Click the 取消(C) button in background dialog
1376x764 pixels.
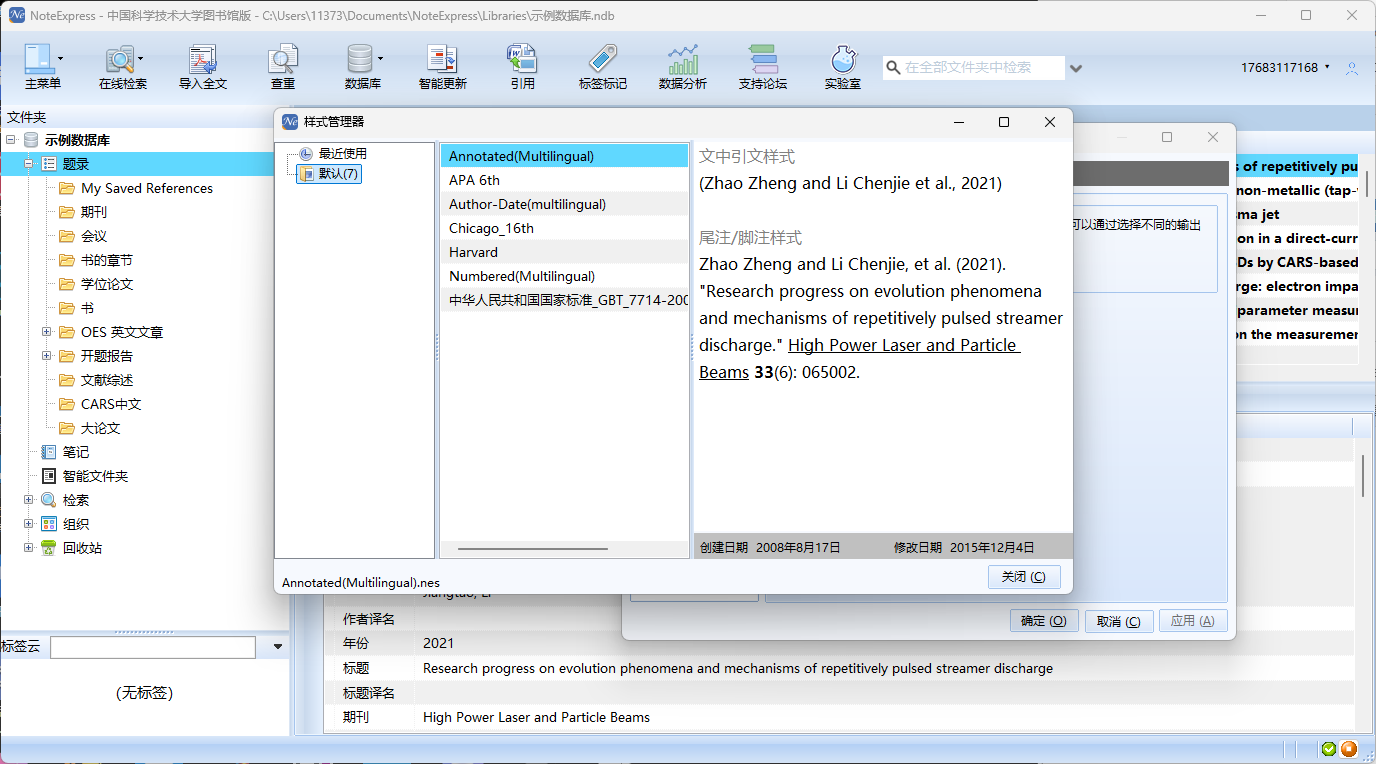(x=1119, y=621)
